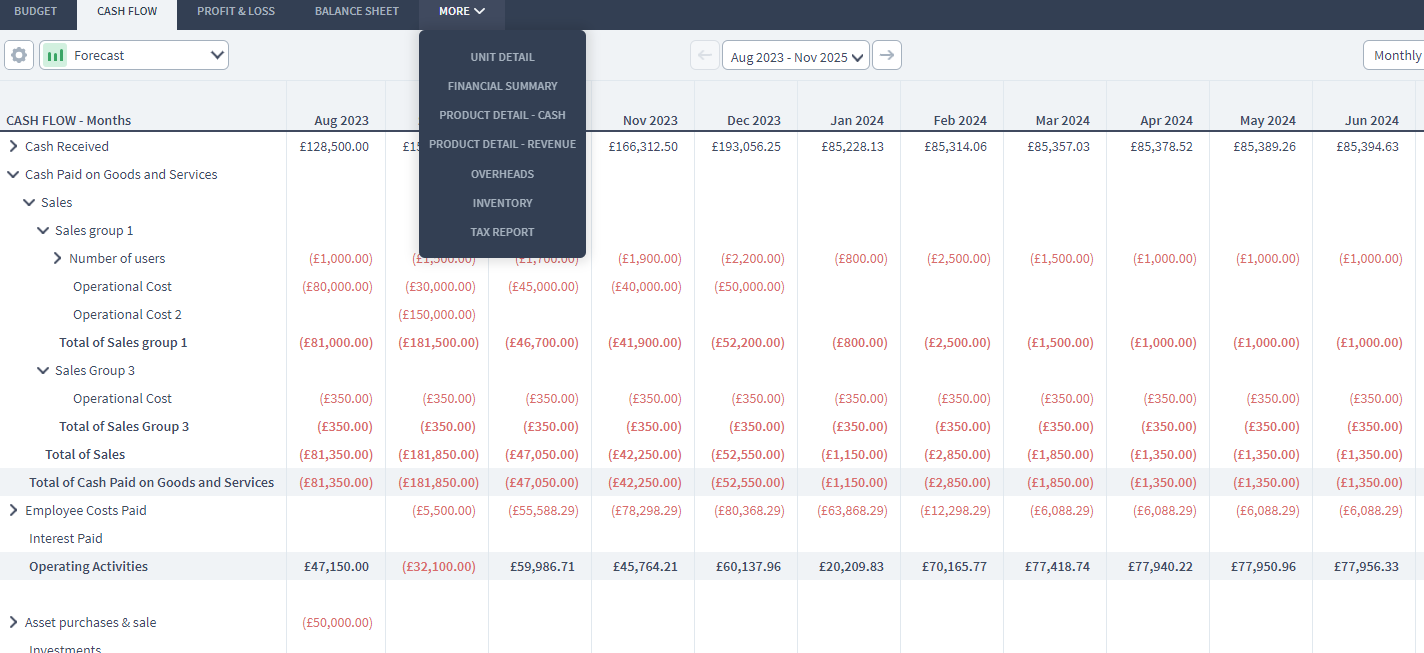Select the BUDGET tab

point(37,11)
